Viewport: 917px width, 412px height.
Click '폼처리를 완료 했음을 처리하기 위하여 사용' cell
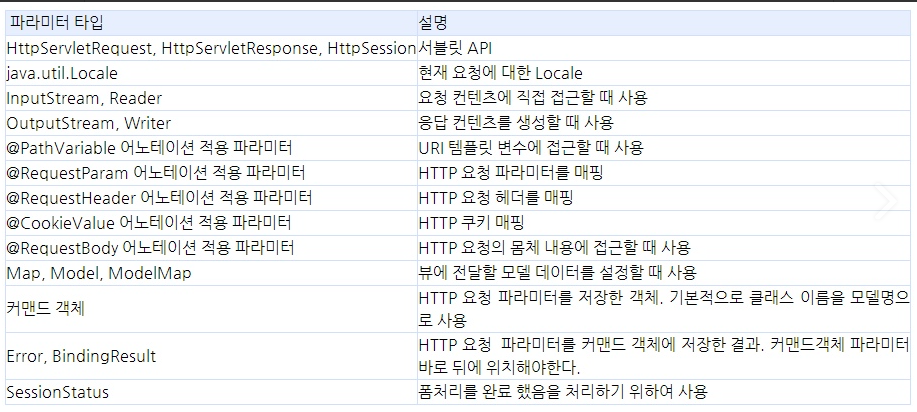[664, 392]
